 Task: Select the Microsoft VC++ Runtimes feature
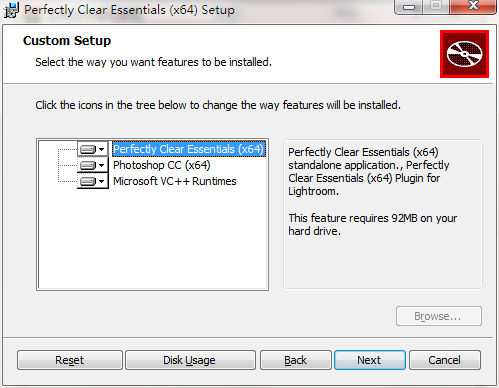[175, 181]
